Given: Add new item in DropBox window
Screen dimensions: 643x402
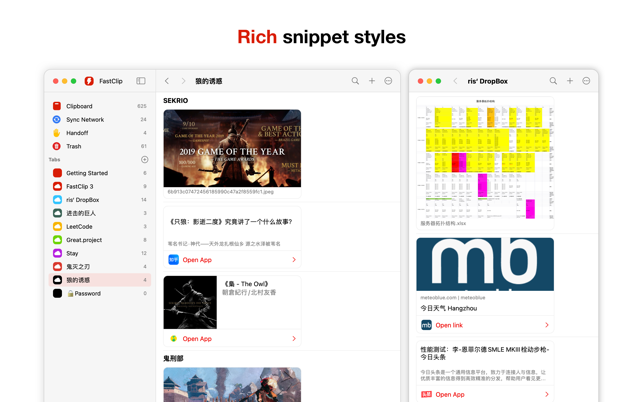Looking at the screenshot, I should coord(570,81).
